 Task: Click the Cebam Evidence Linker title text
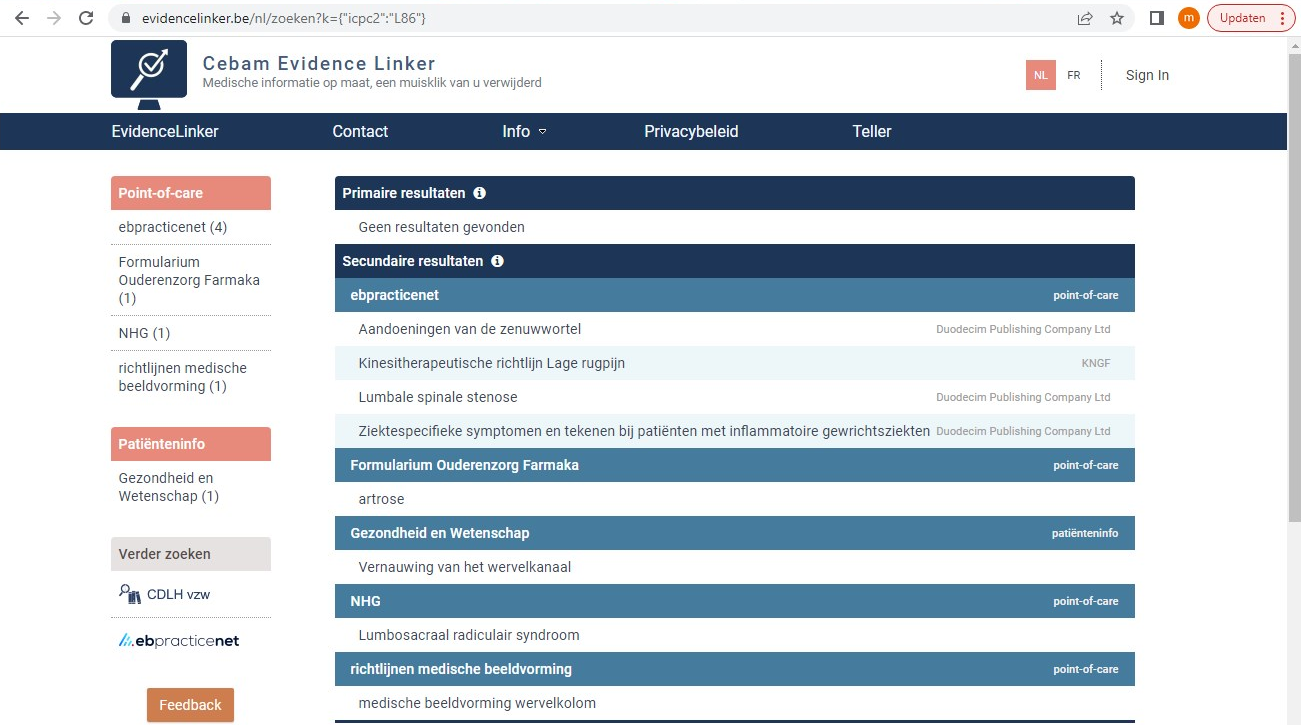319,63
